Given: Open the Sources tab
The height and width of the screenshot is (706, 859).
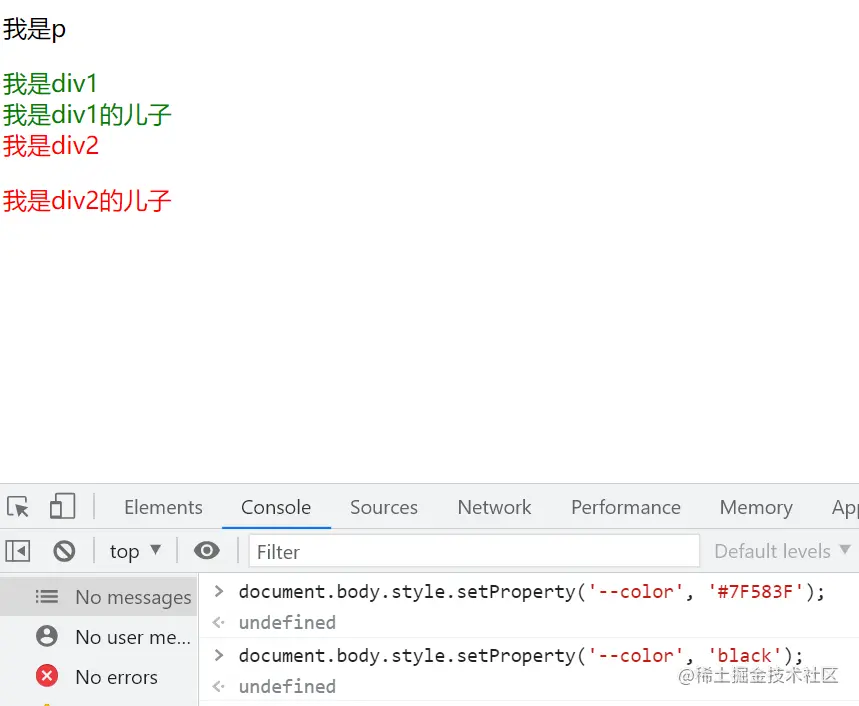Looking at the screenshot, I should coord(383,507).
